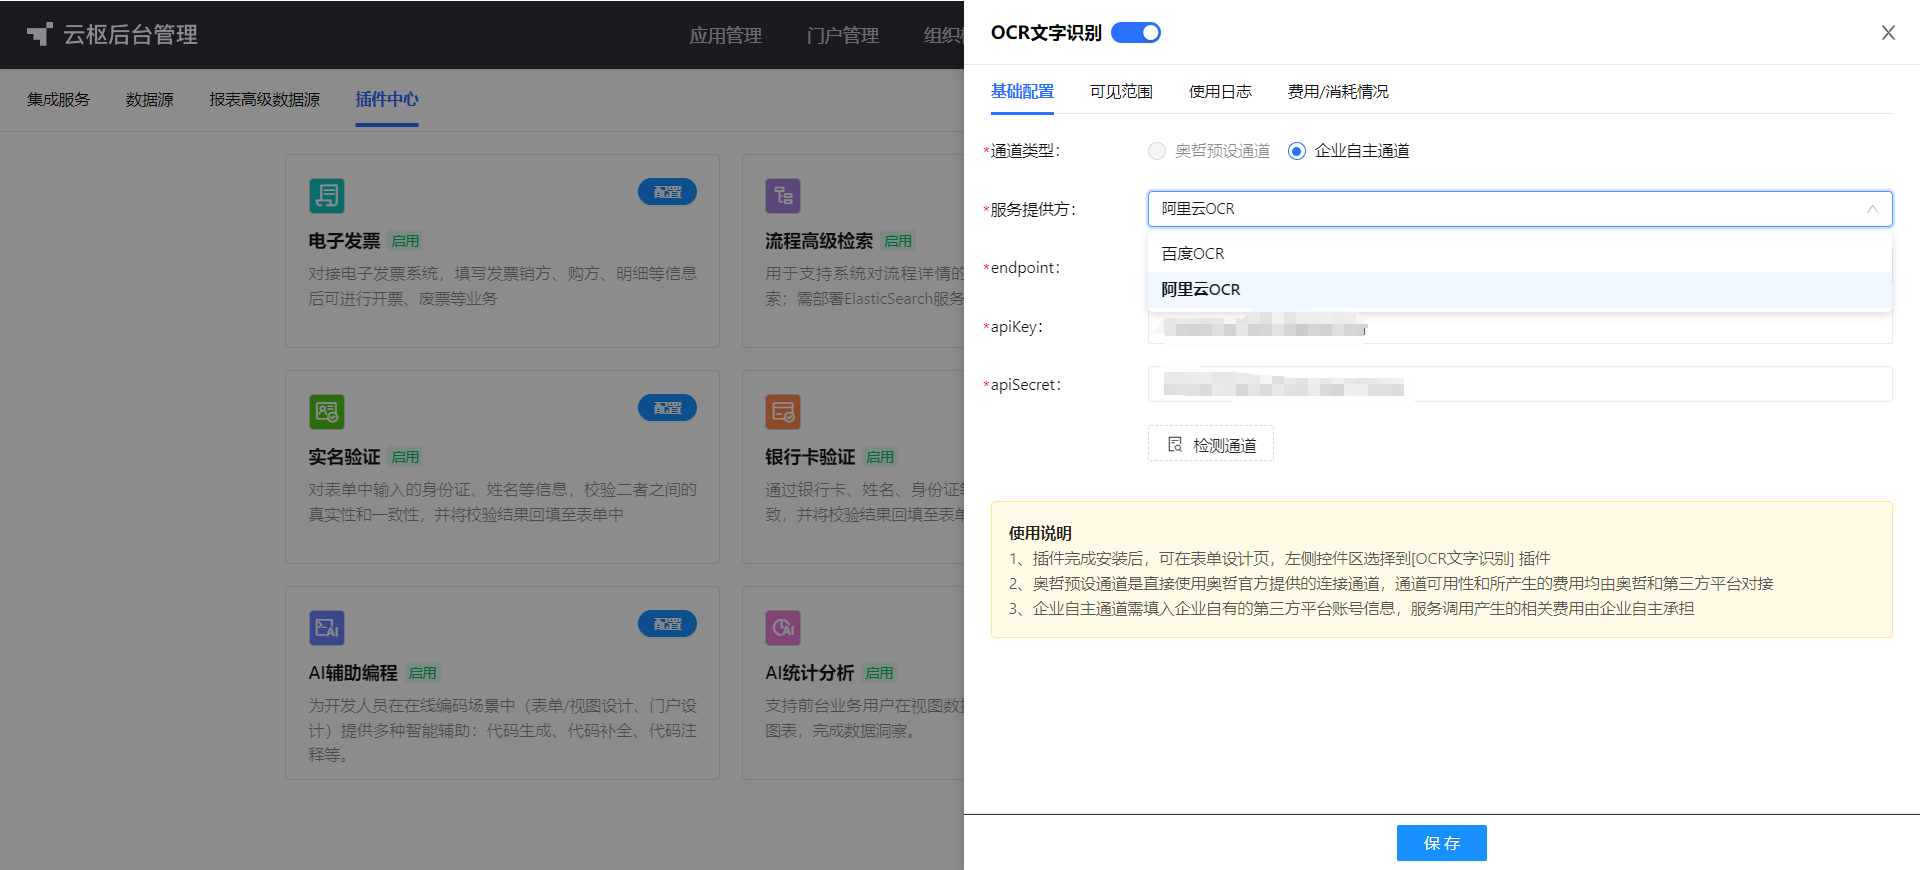Click the 使用说明 heading text
This screenshot has width=1920, height=870.
1040,533
